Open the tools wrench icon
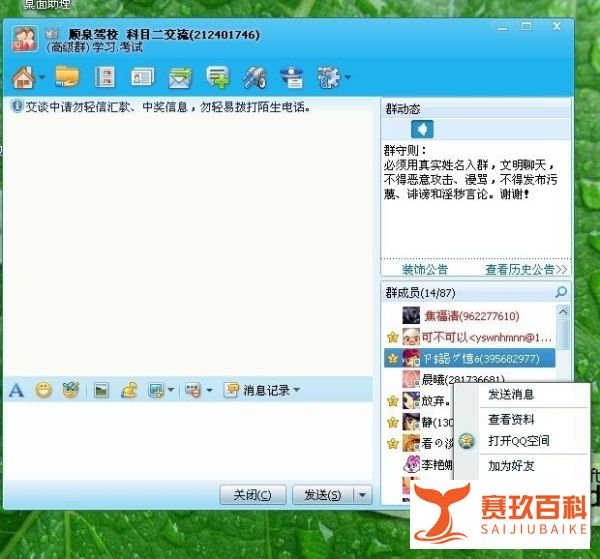 coord(254,78)
